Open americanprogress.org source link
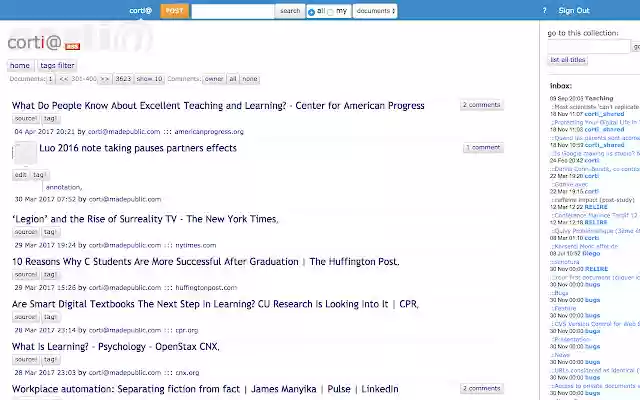640x400 pixels. point(209,131)
